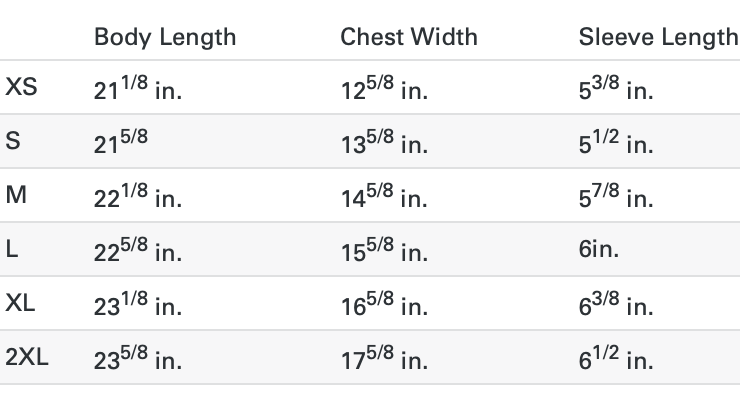Click the Sleeve Length column header
The height and width of the screenshot is (394, 740).
pos(659,37)
